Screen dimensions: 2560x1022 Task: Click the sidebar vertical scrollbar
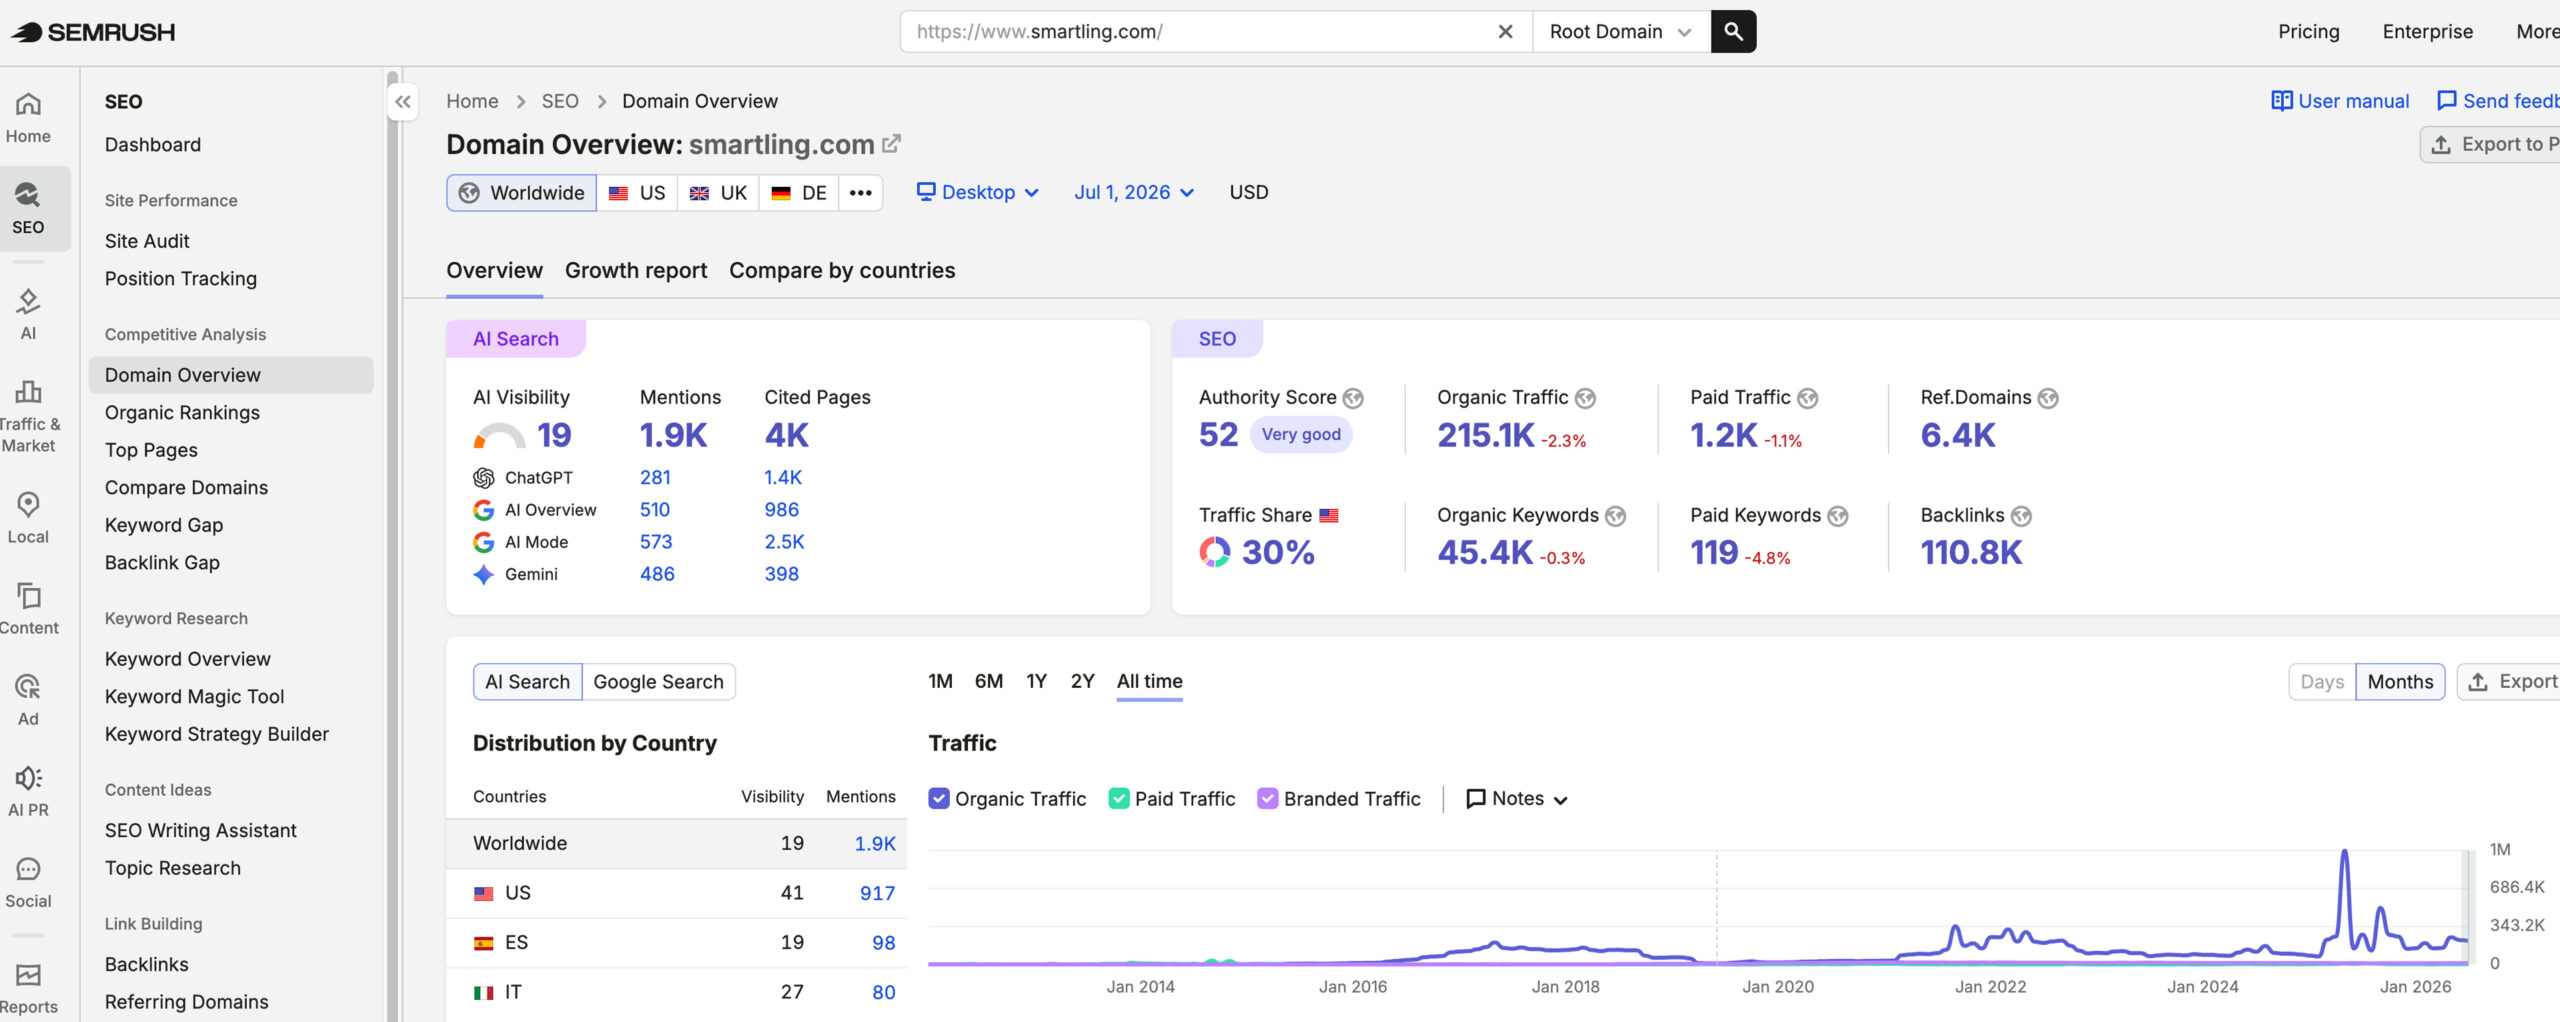click(x=392, y=545)
